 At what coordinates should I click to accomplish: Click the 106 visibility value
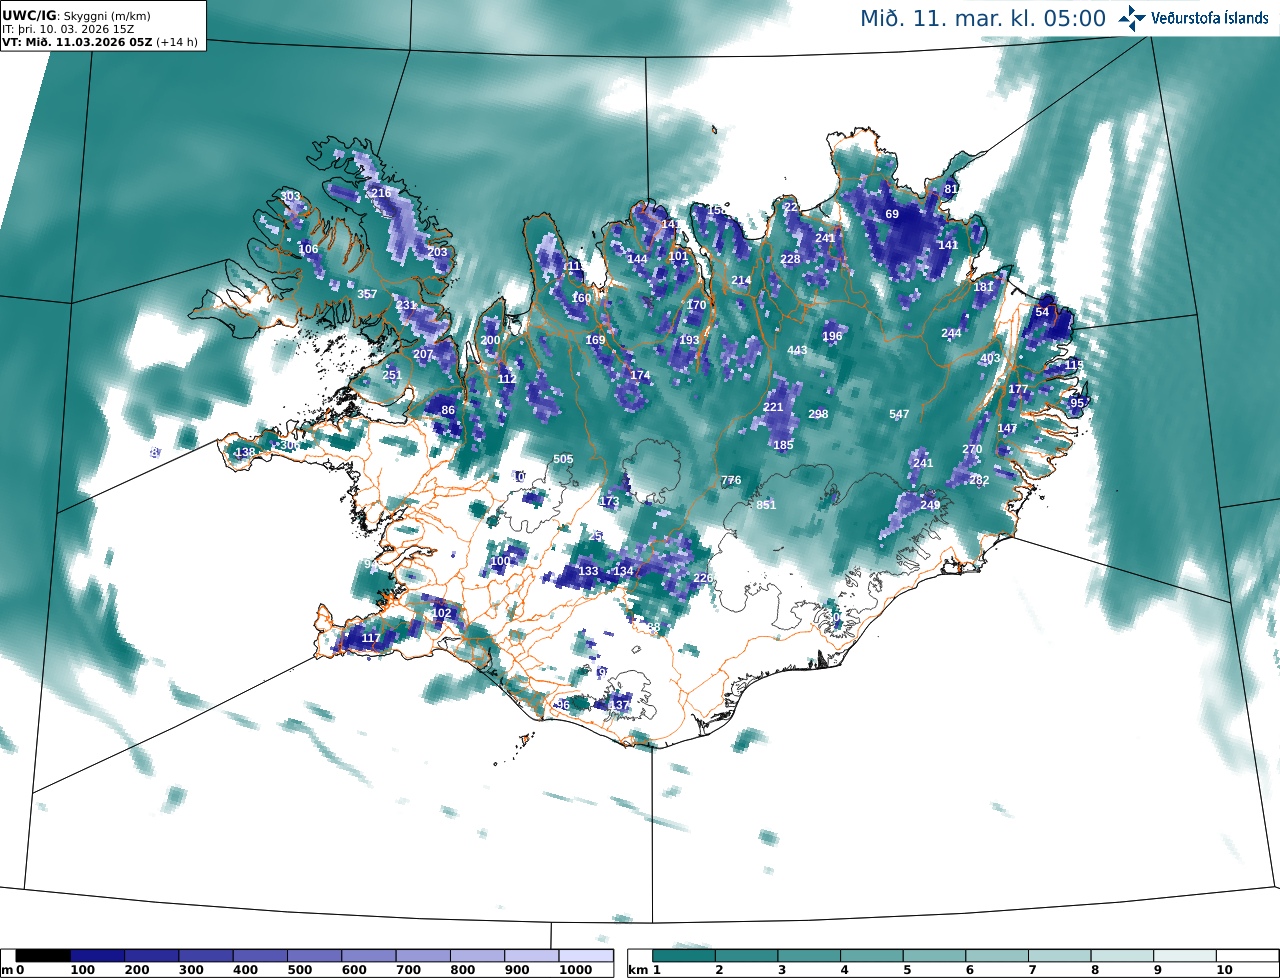308,249
